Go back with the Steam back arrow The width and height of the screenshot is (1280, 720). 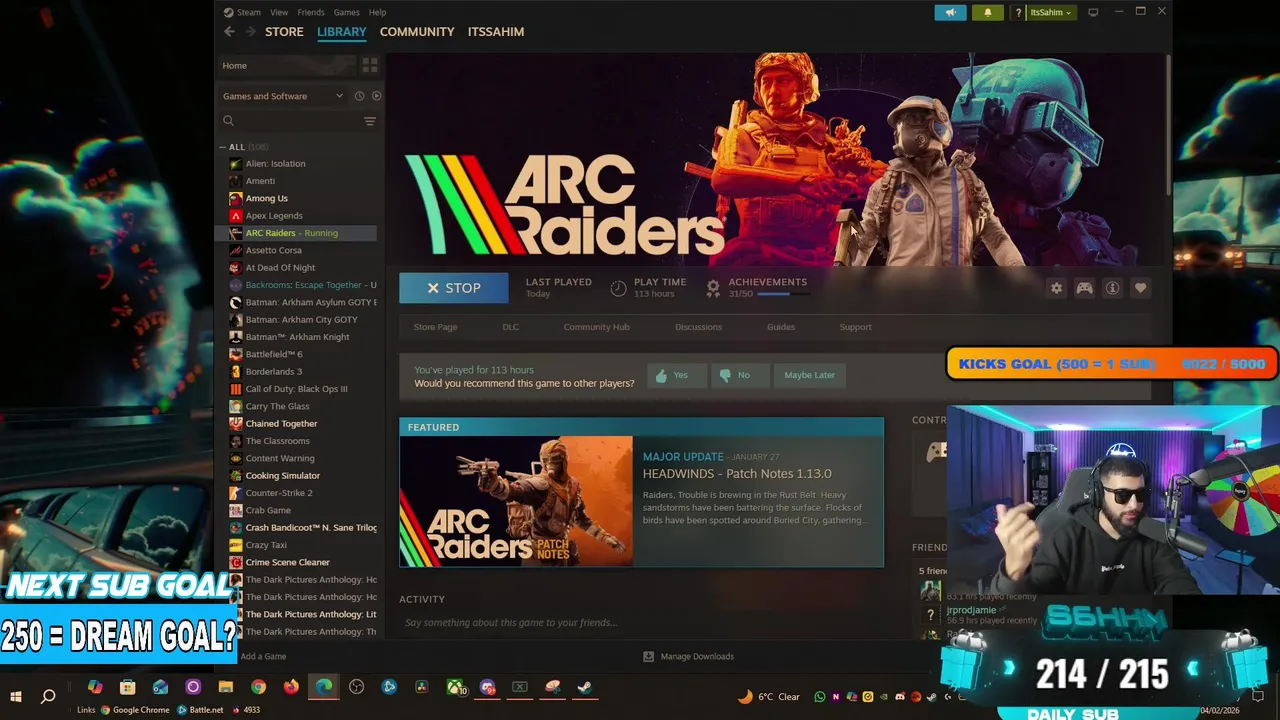coord(229,32)
